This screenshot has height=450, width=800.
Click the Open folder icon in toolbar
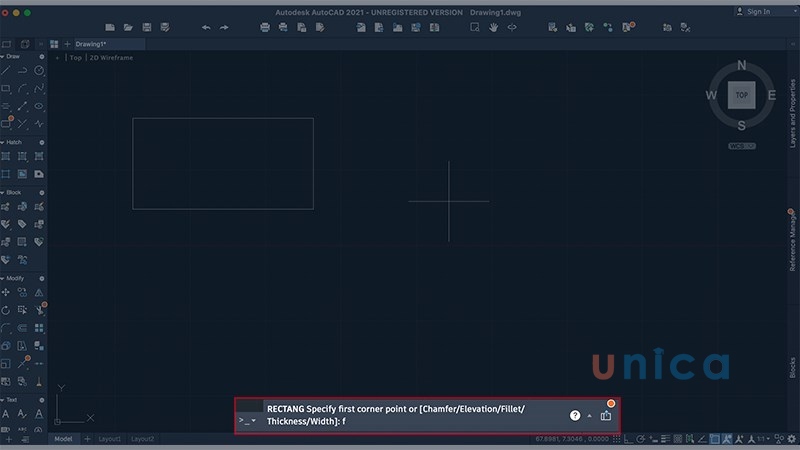click(x=128, y=28)
